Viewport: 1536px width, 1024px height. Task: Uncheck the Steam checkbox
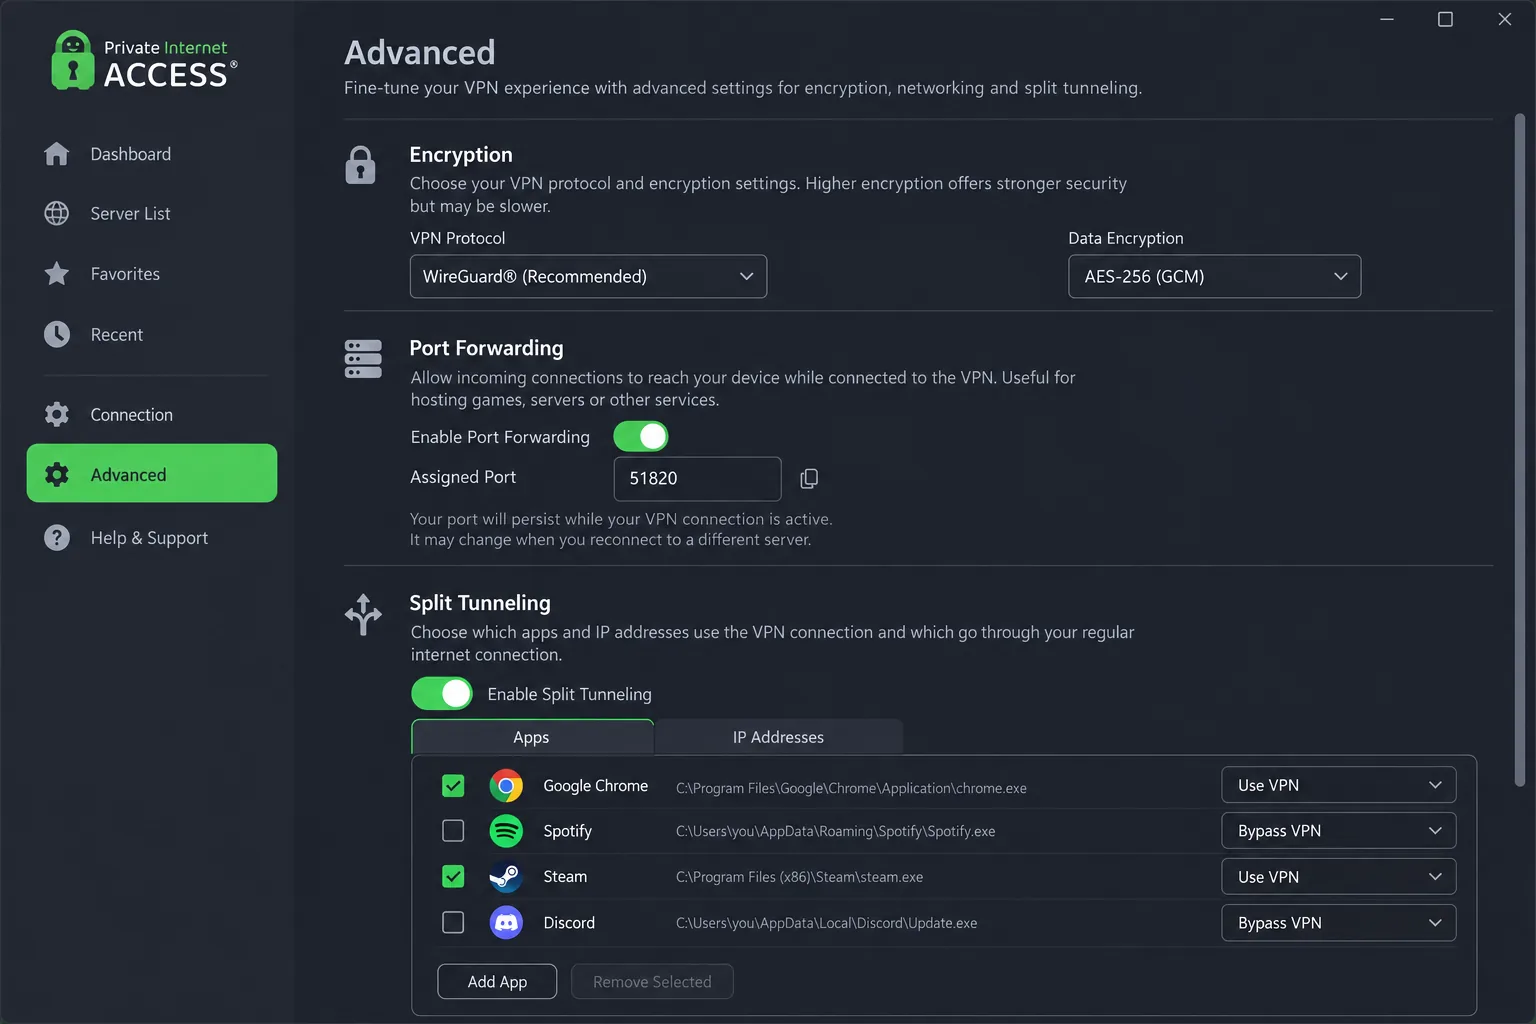453,877
